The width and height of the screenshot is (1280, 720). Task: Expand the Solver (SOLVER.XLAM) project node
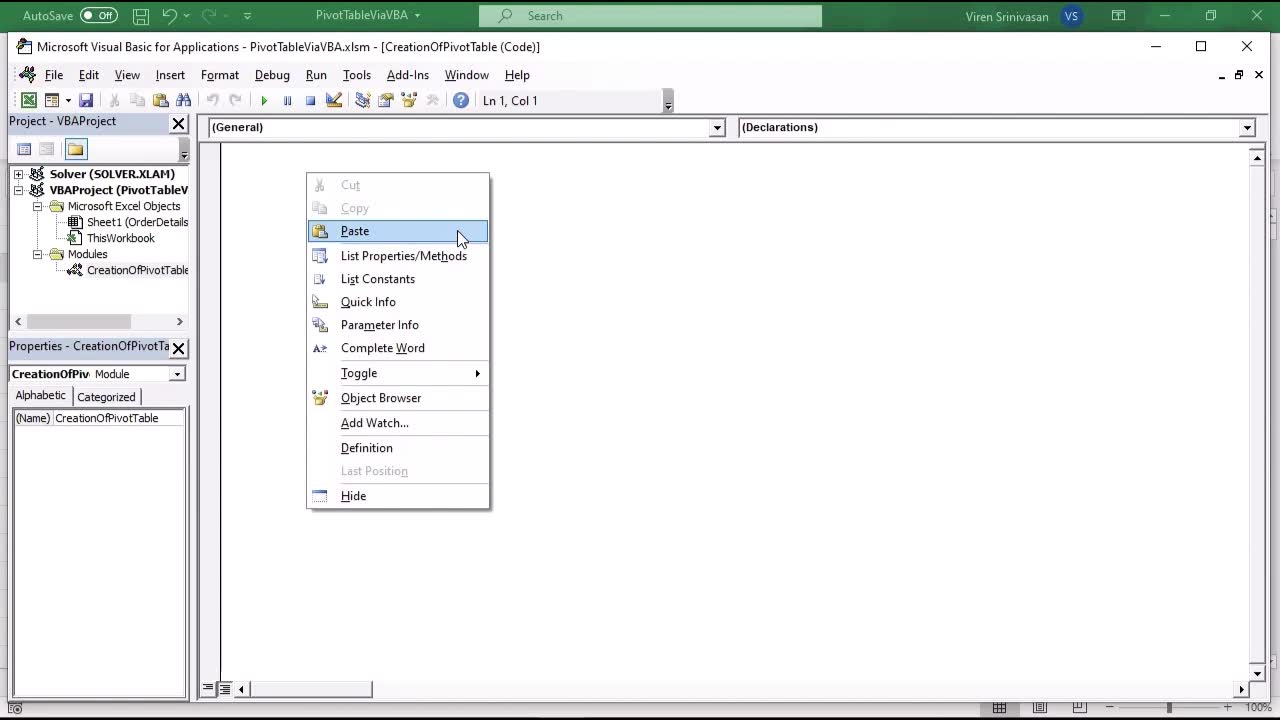coord(18,174)
